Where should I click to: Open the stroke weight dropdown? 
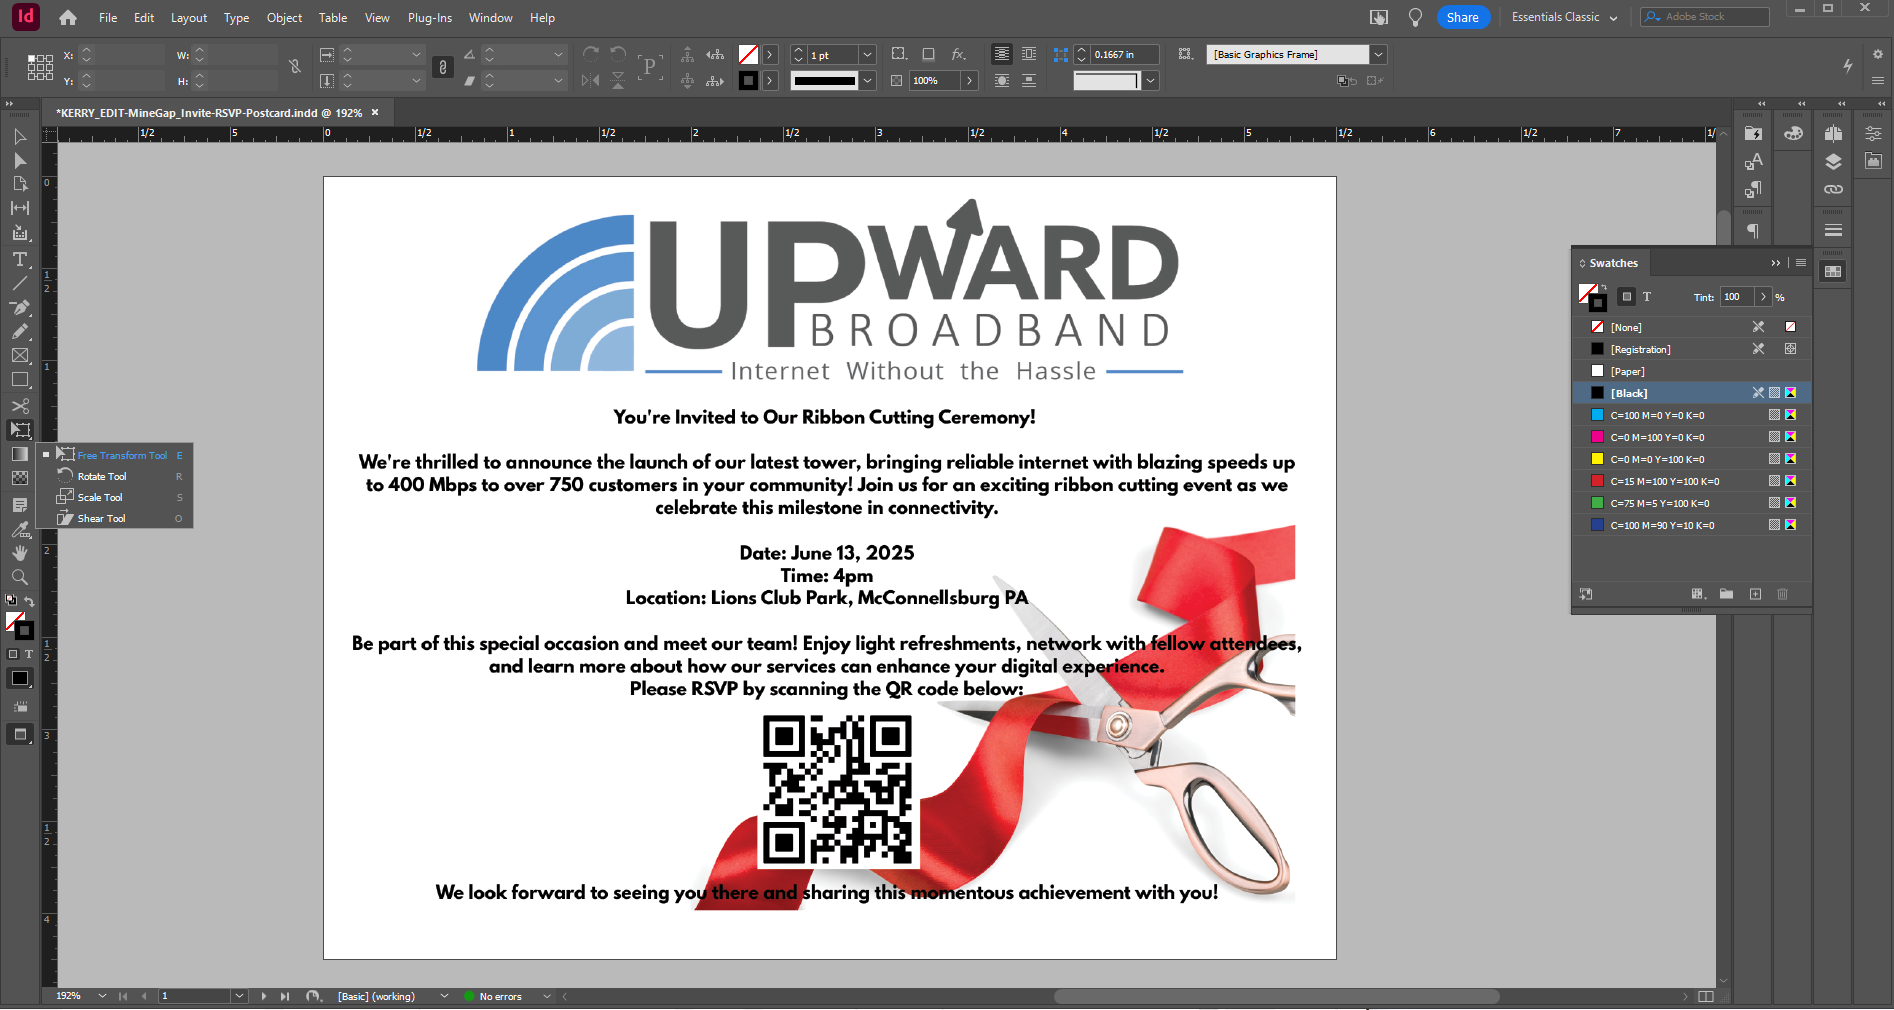point(868,54)
